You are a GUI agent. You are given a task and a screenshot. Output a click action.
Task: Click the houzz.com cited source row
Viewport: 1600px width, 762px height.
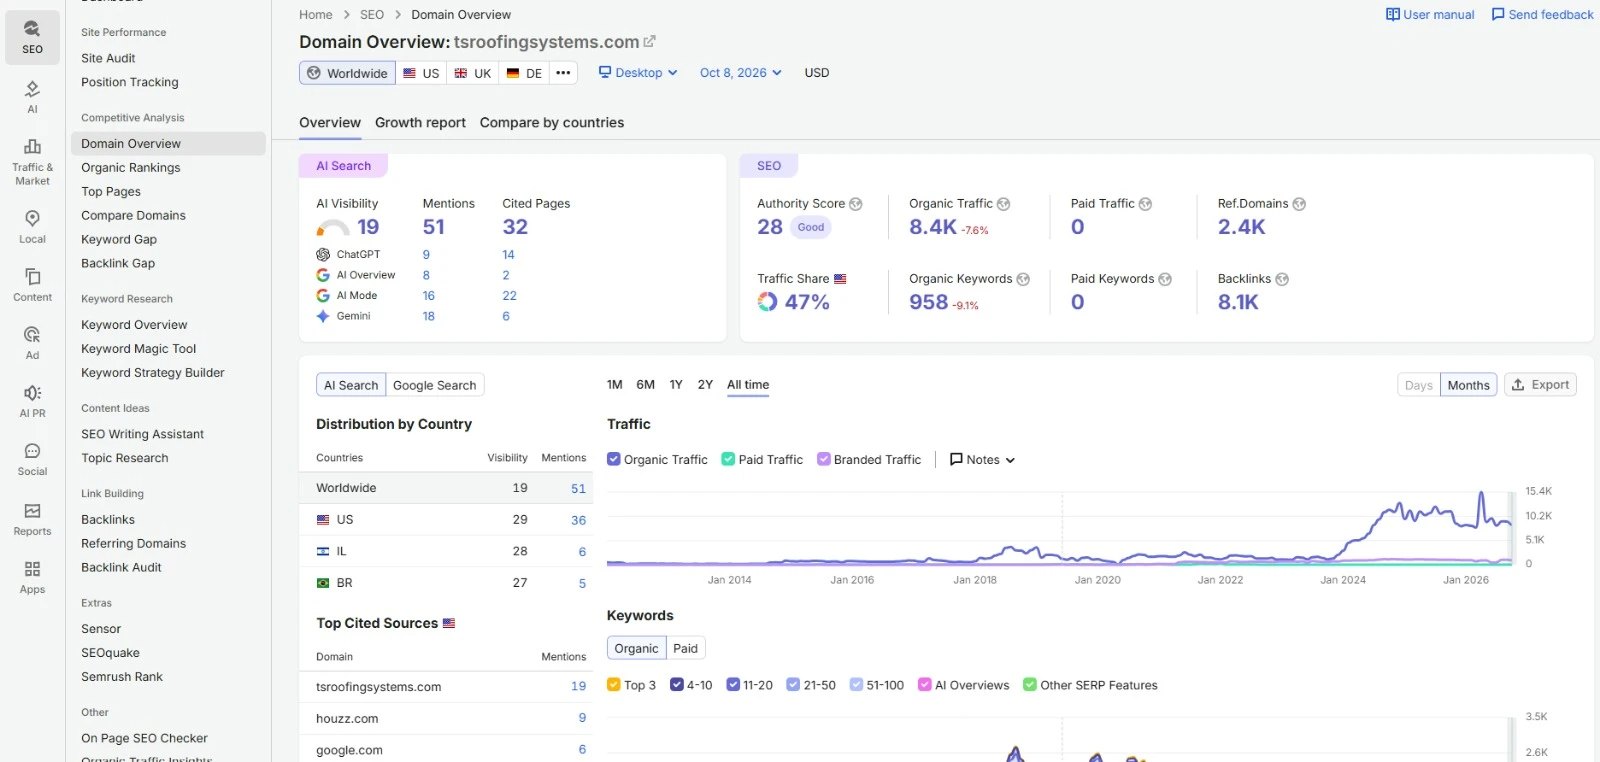click(446, 718)
